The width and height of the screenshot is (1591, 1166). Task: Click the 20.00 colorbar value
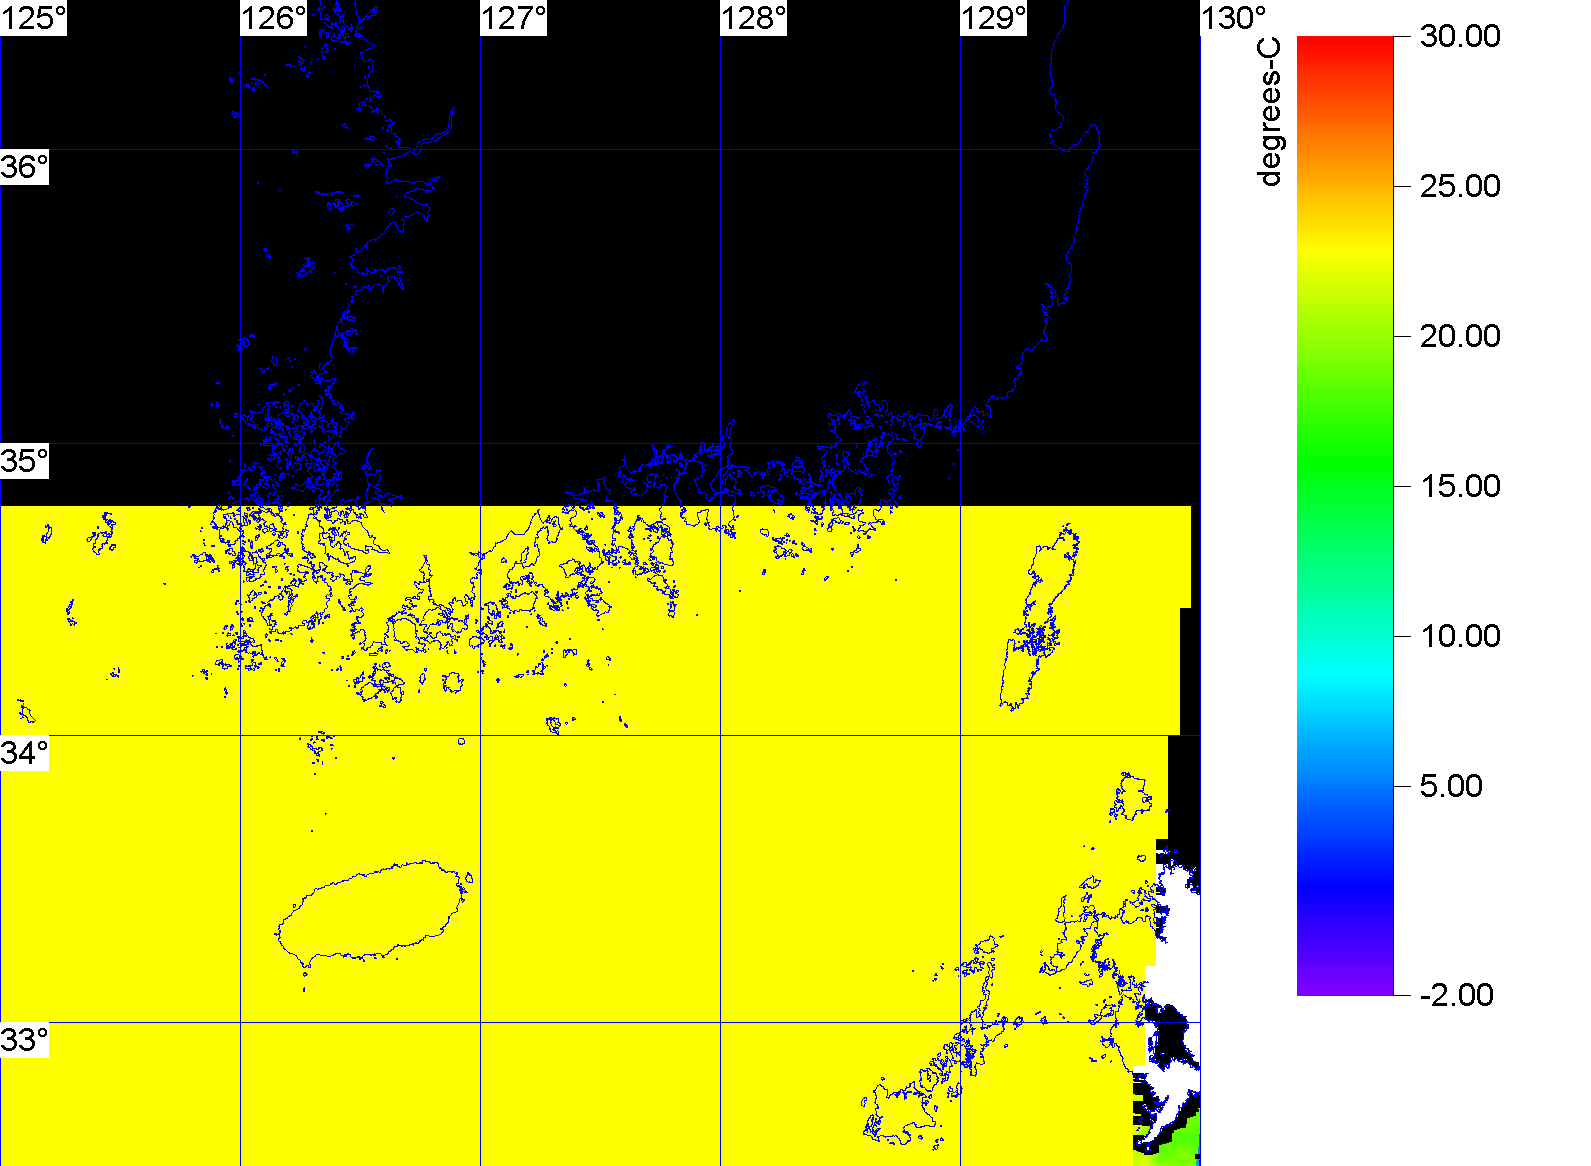1460,336
